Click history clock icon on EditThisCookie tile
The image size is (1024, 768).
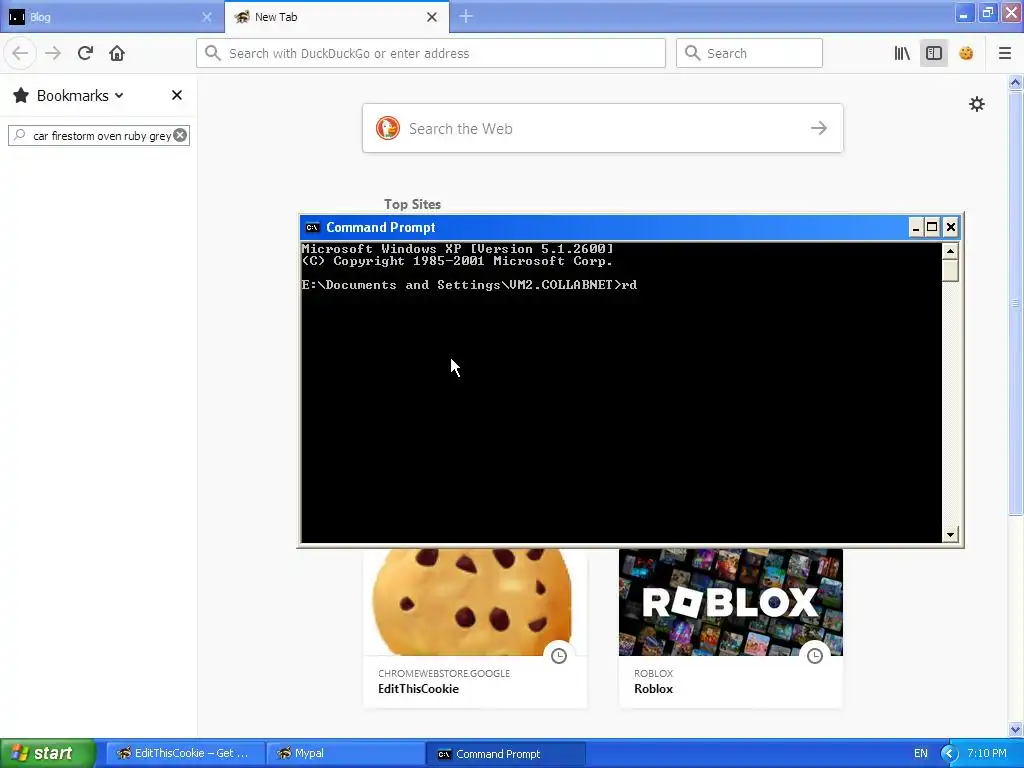(x=558, y=655)
